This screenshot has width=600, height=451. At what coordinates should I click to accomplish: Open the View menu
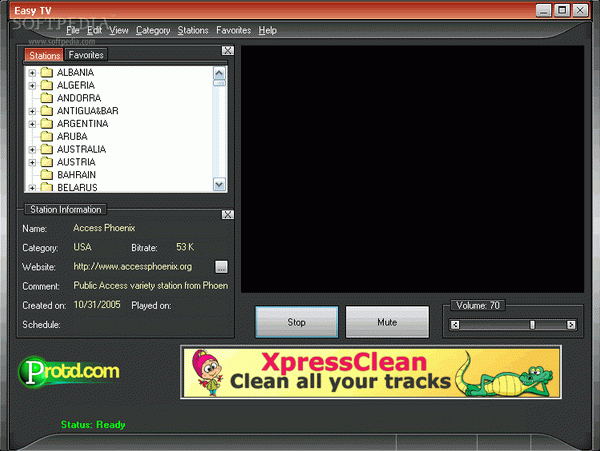119,30
